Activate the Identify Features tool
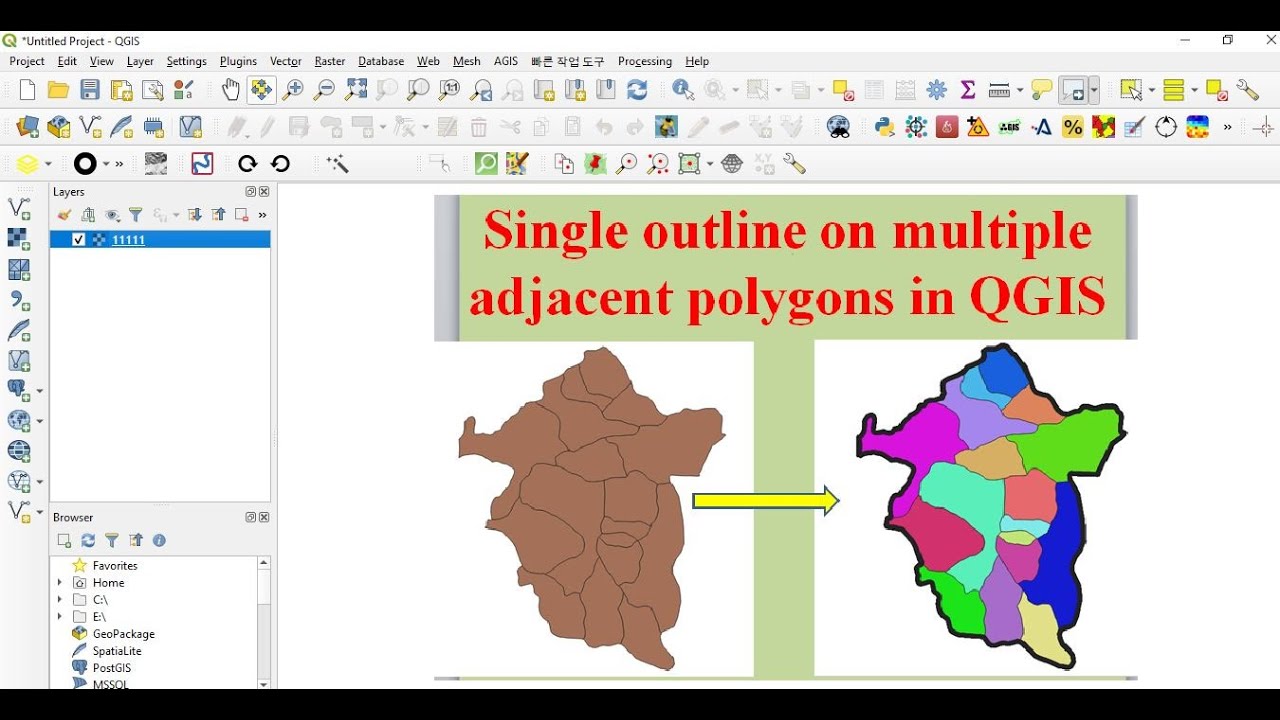 [683, 90]
